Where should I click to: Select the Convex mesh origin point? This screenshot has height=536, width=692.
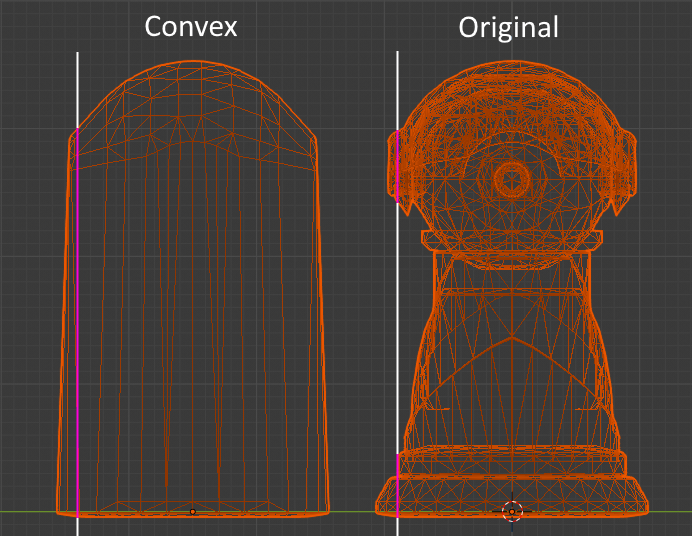coord(193,511)
